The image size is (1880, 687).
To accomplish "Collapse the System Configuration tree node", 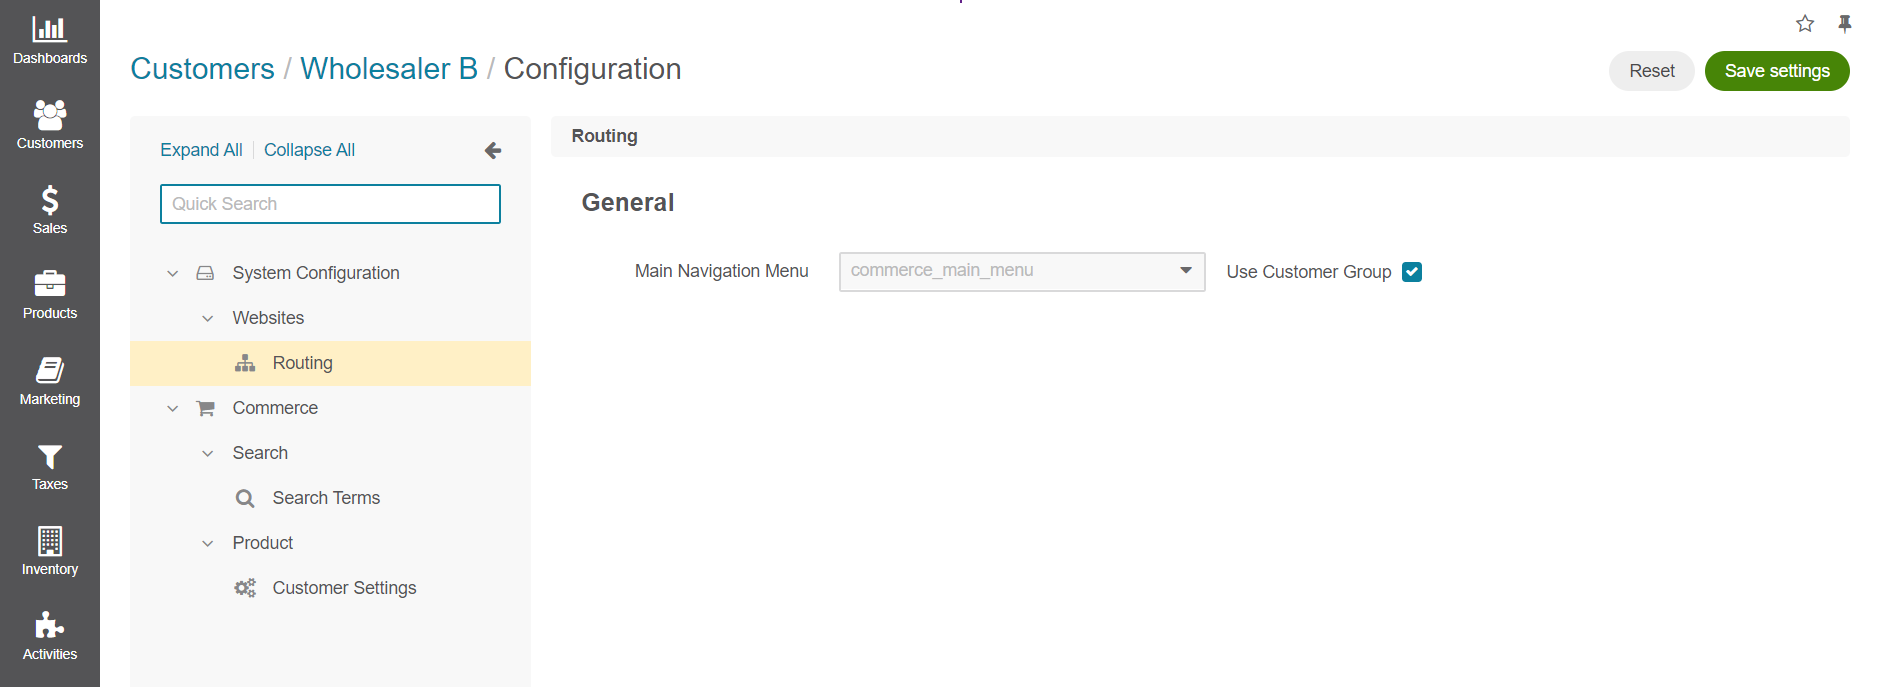I will point(173,273).
